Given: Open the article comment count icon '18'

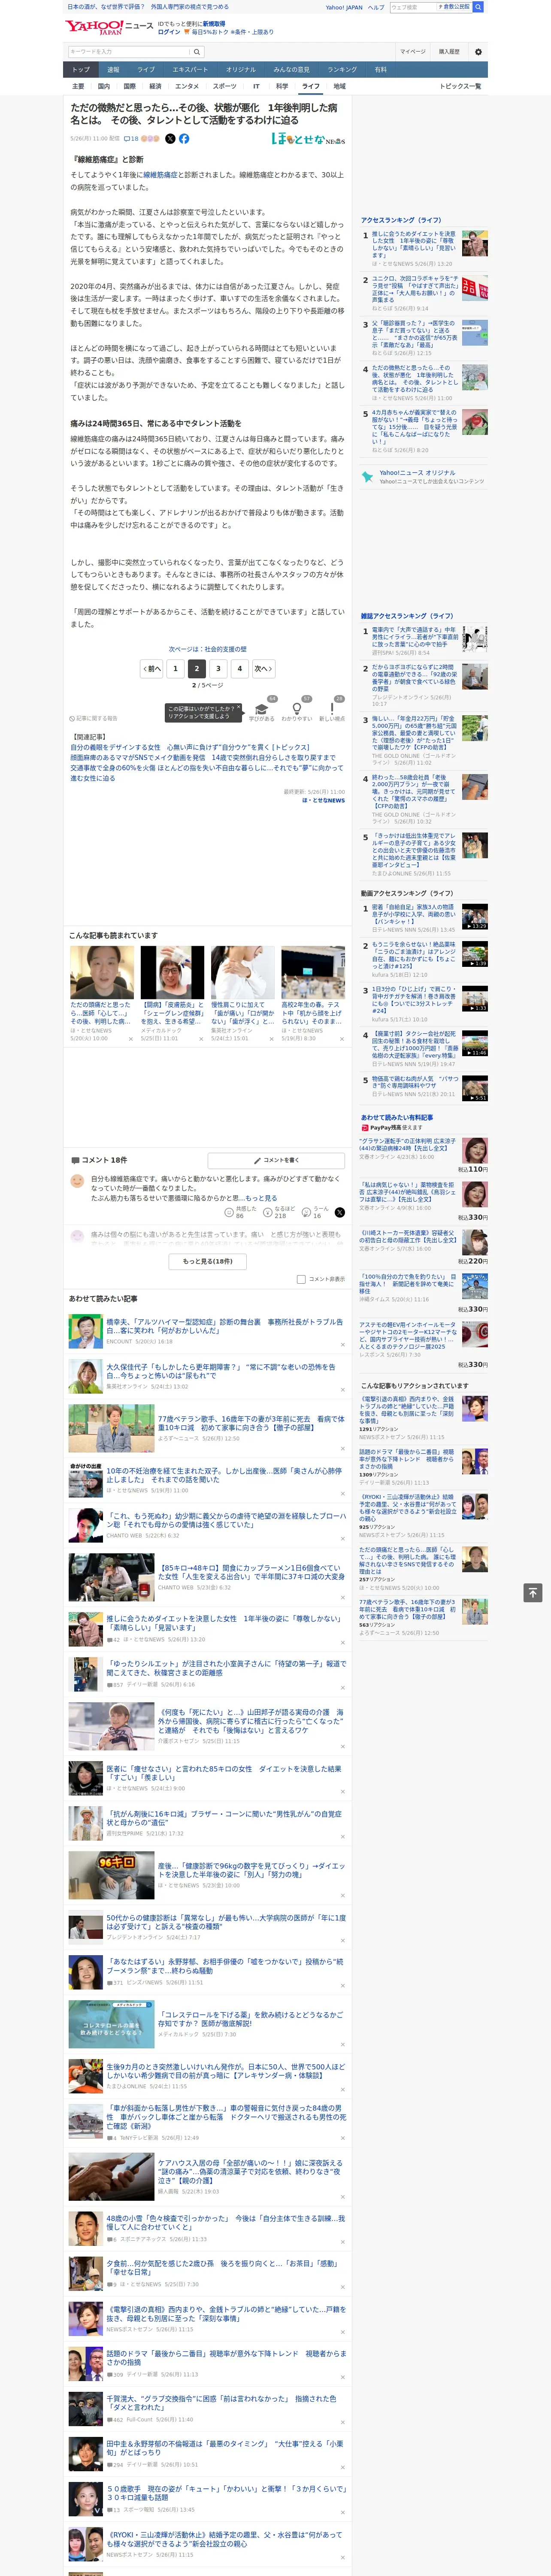Looking at the screenshot, I should click(131, 139).
